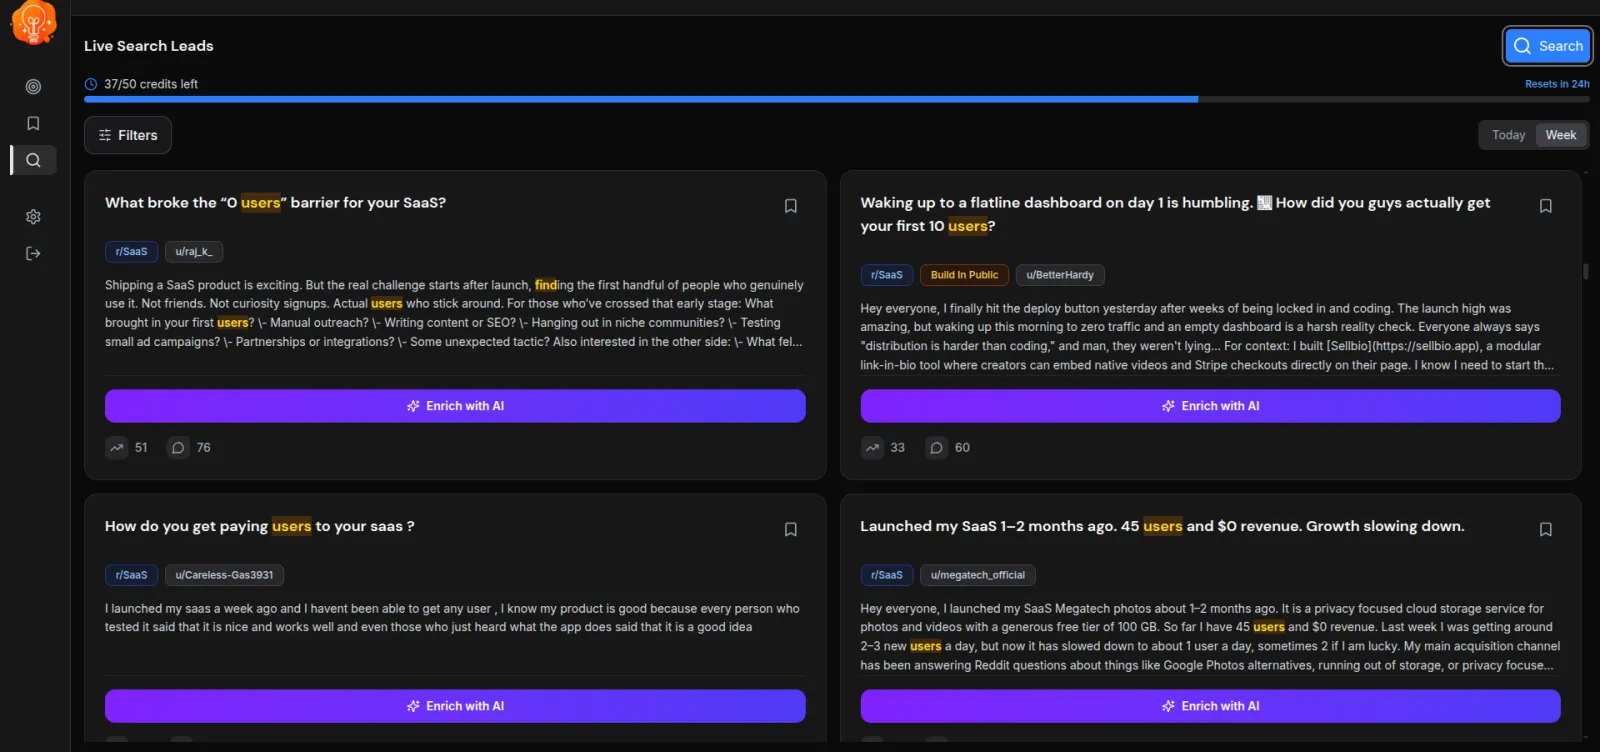Screen dimensions: 1600x752
Task: Click the "Resets in 24h" text
Action: pos(1557,84)
